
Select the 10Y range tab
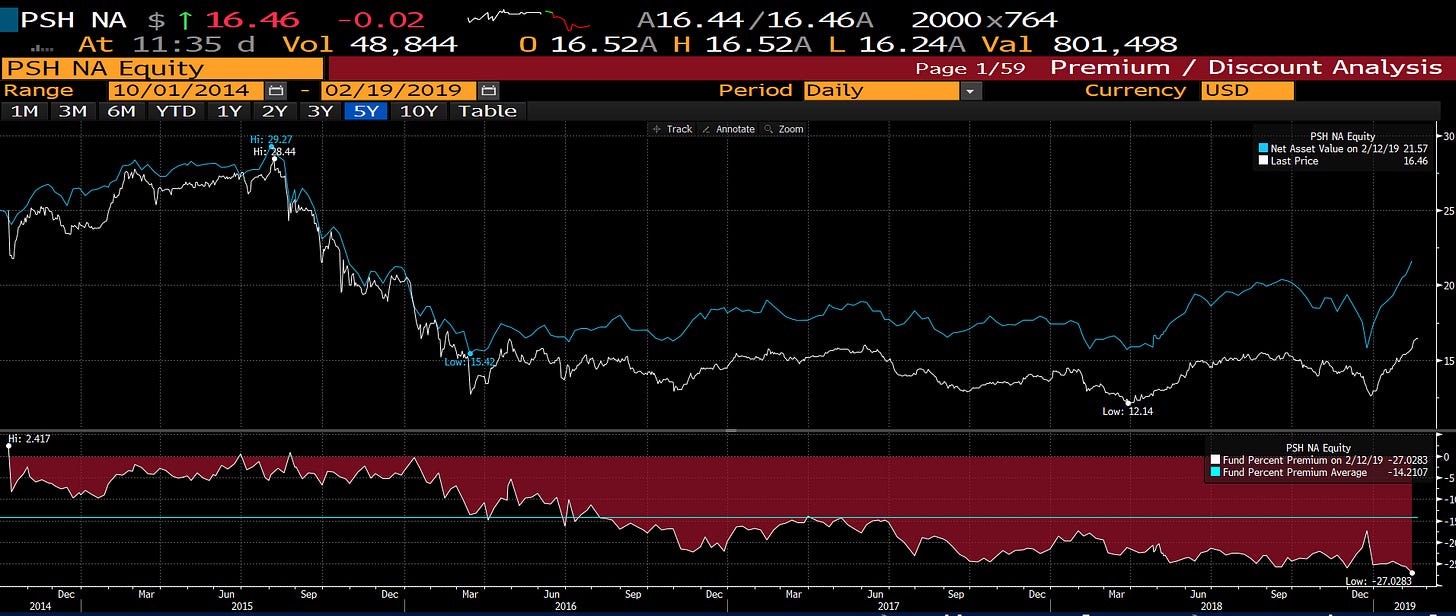click(419, 111)
